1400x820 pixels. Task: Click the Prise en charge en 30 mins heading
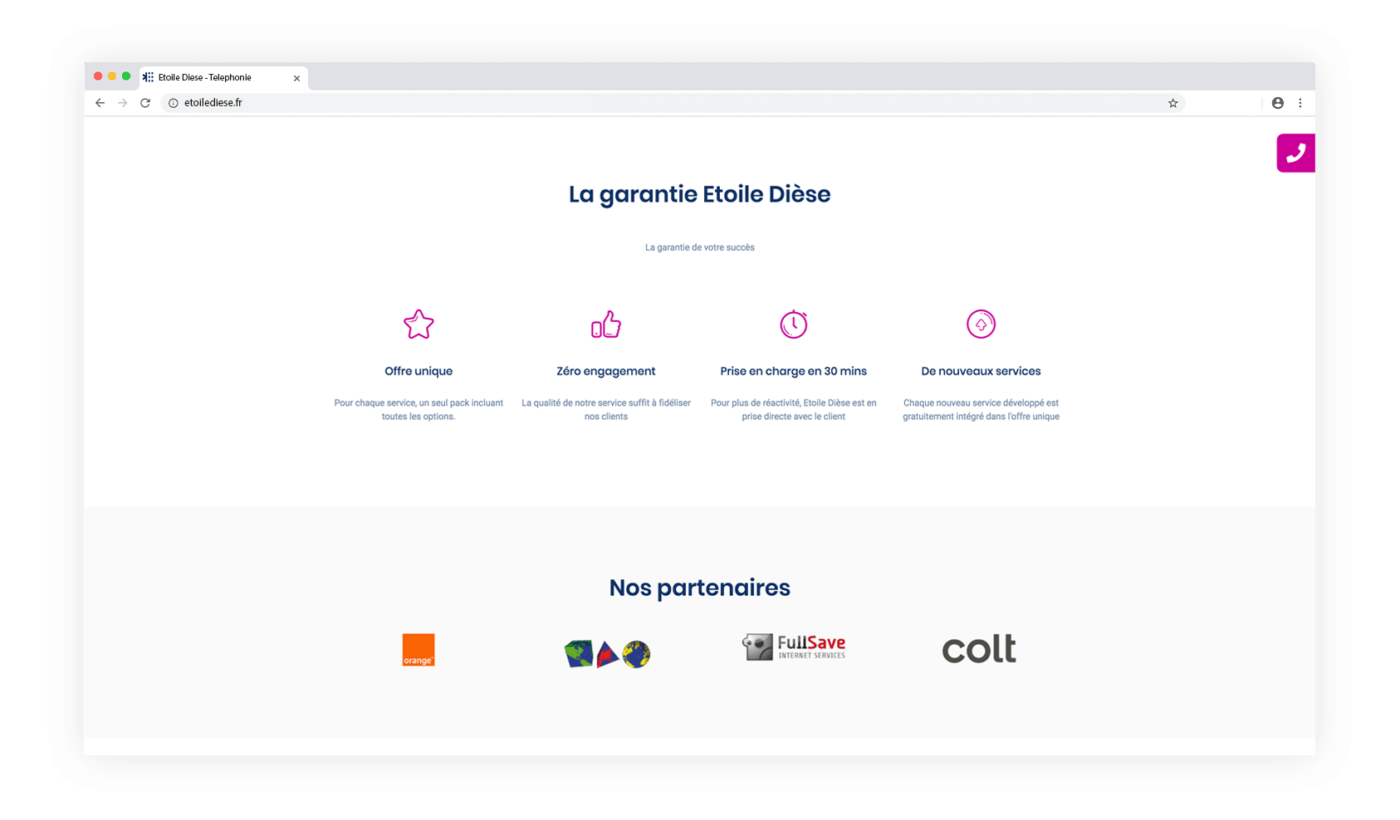pos(794,371)
